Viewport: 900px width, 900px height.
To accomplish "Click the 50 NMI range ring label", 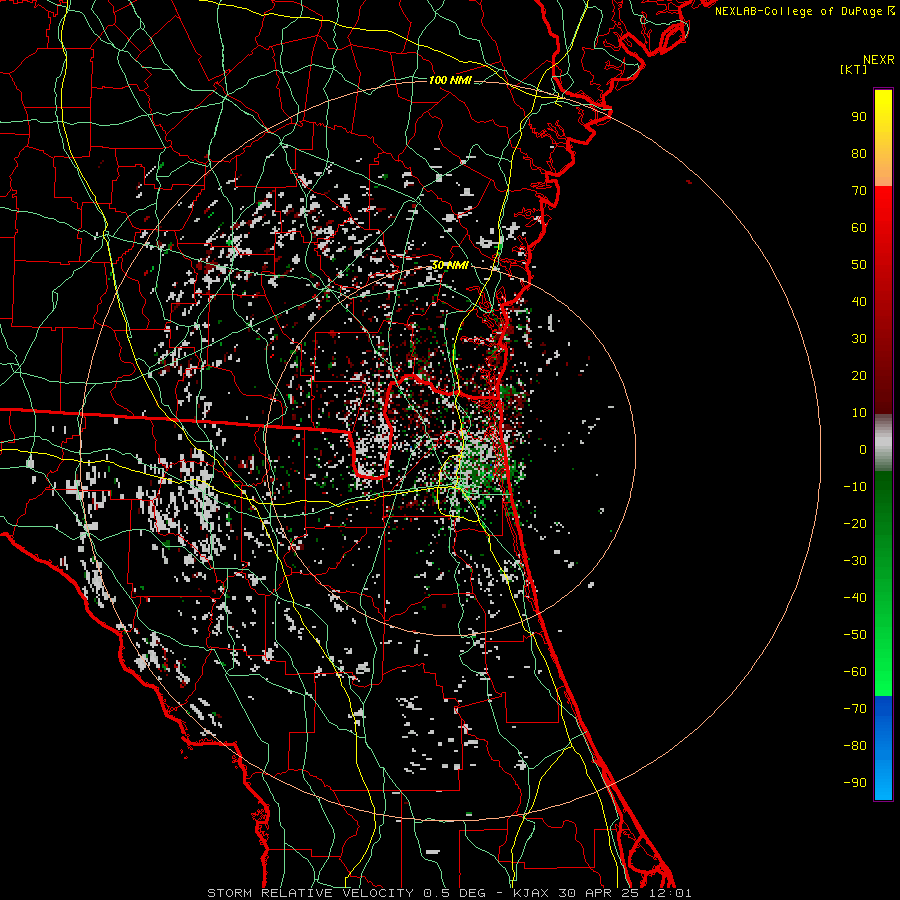I will [x=450, y=265].
